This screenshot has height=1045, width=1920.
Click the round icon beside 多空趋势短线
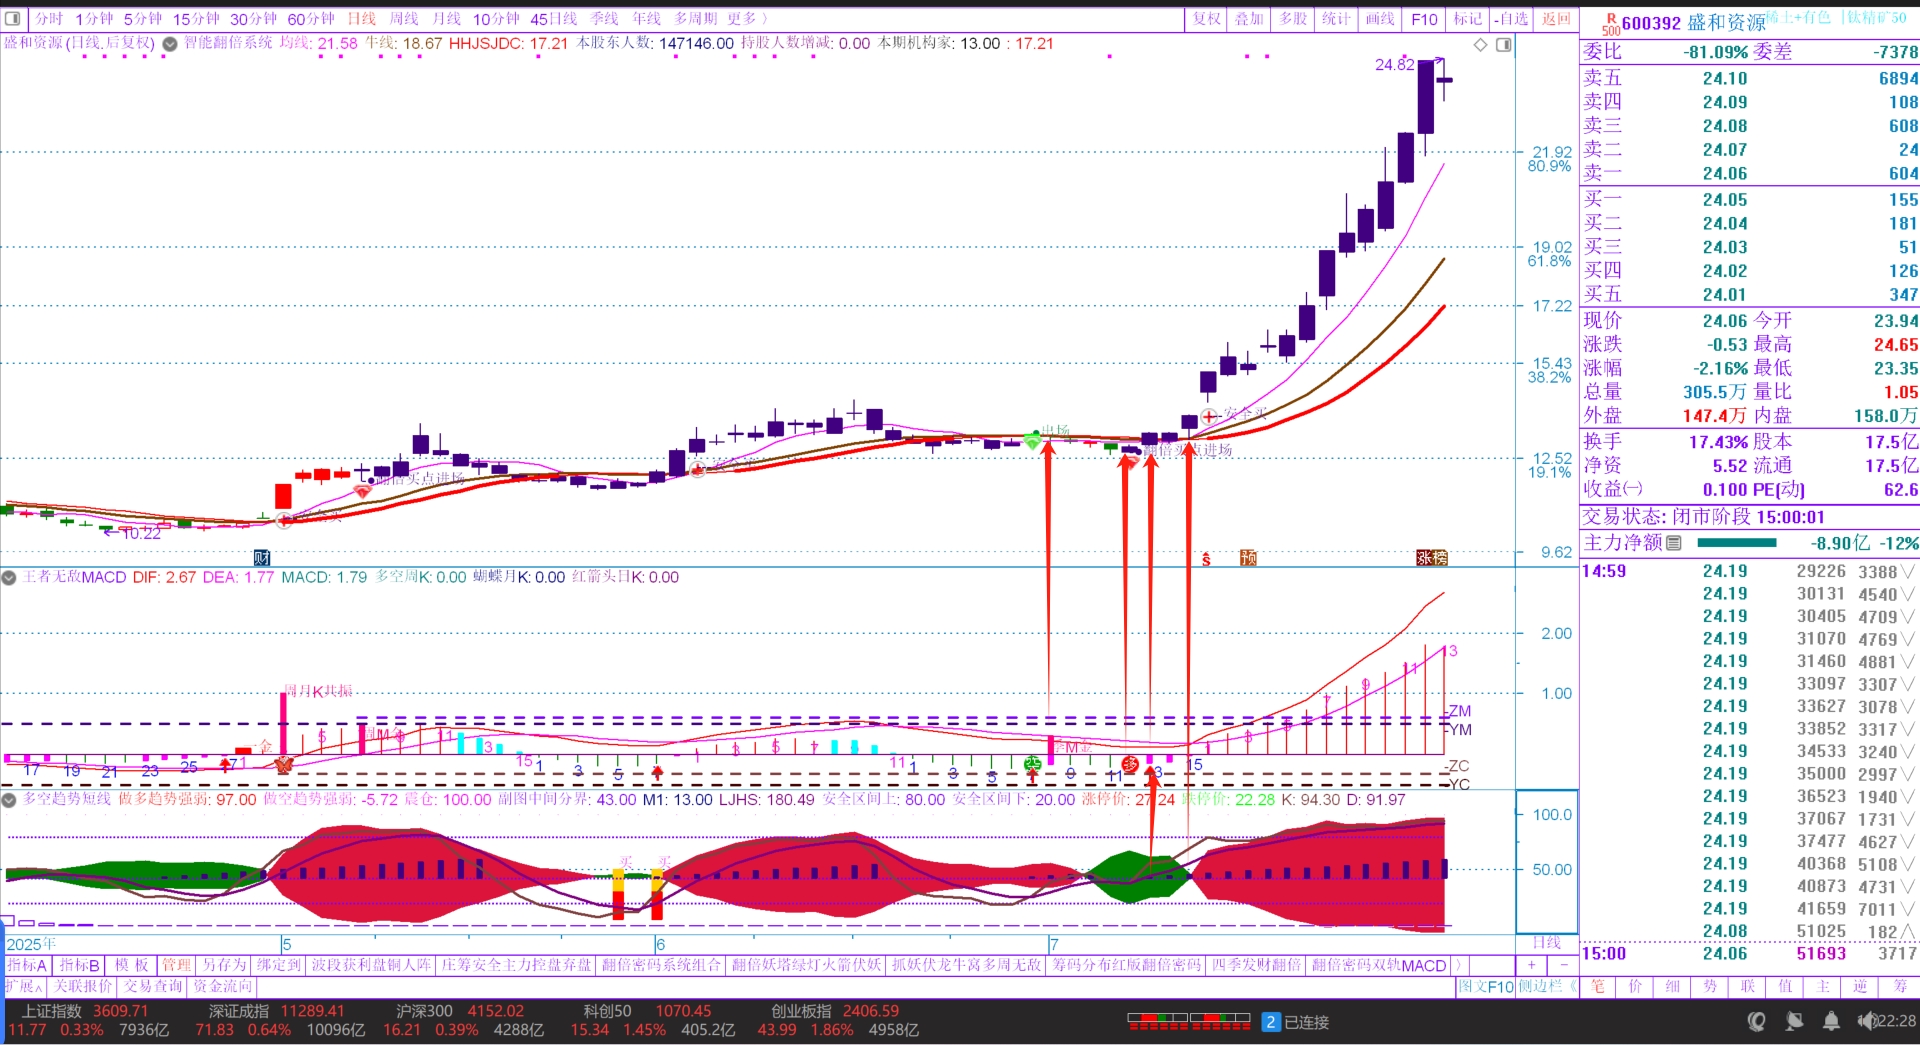point(9,800)
